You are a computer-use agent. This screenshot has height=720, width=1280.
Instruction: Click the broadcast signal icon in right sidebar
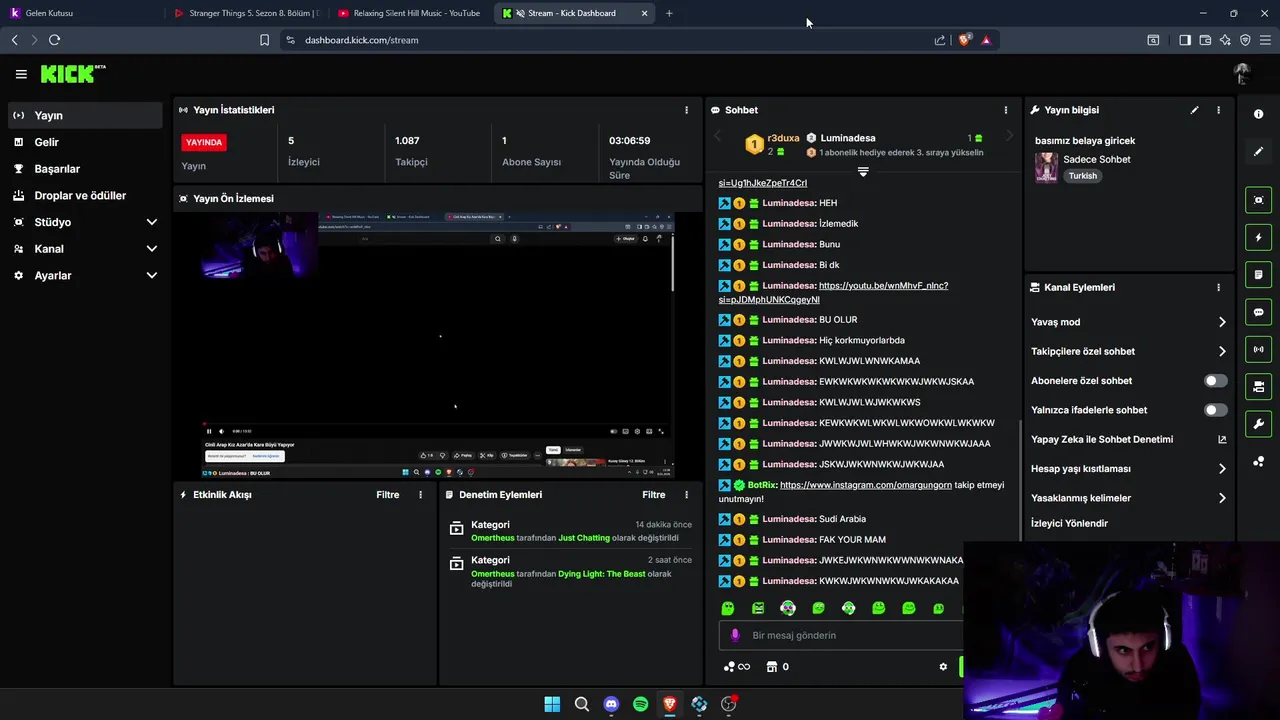click(x=1258, y=349)
